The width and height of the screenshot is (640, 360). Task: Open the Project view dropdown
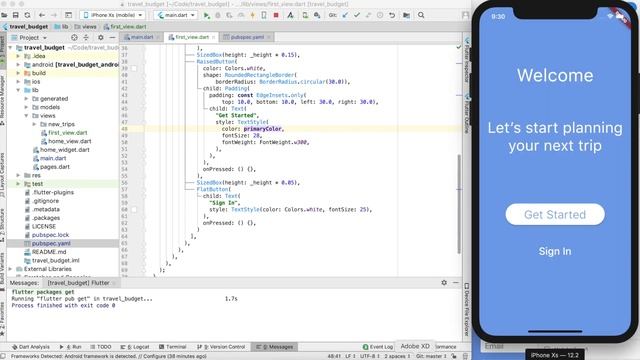[29, 38]
